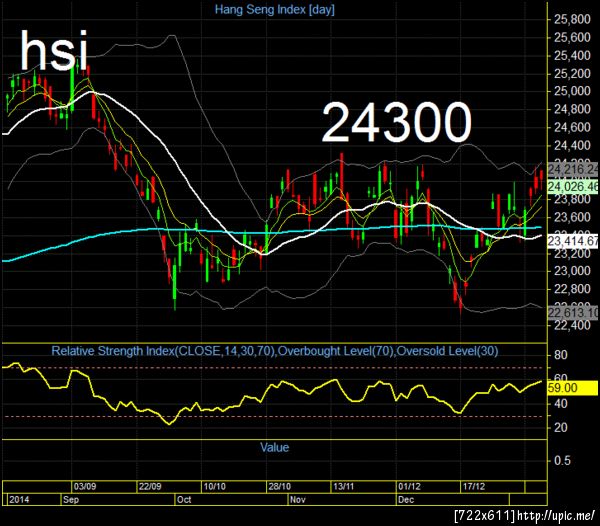Click the large 'hsi' label
The height and width of the screenshot is (526, 600).
click(54, 50)
